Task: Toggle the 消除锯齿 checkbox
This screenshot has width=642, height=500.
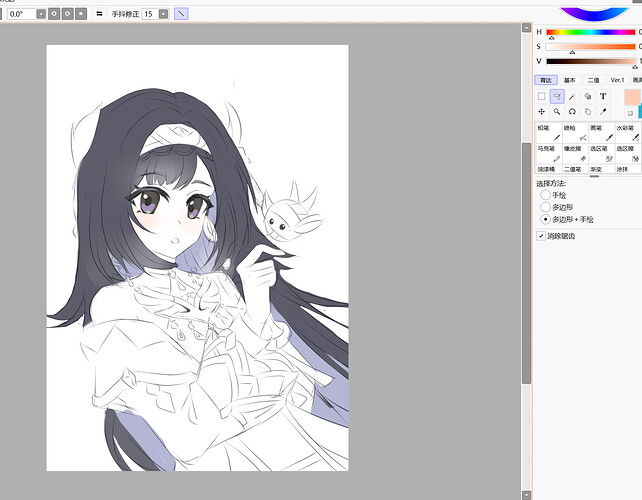Action: (542, 236)
